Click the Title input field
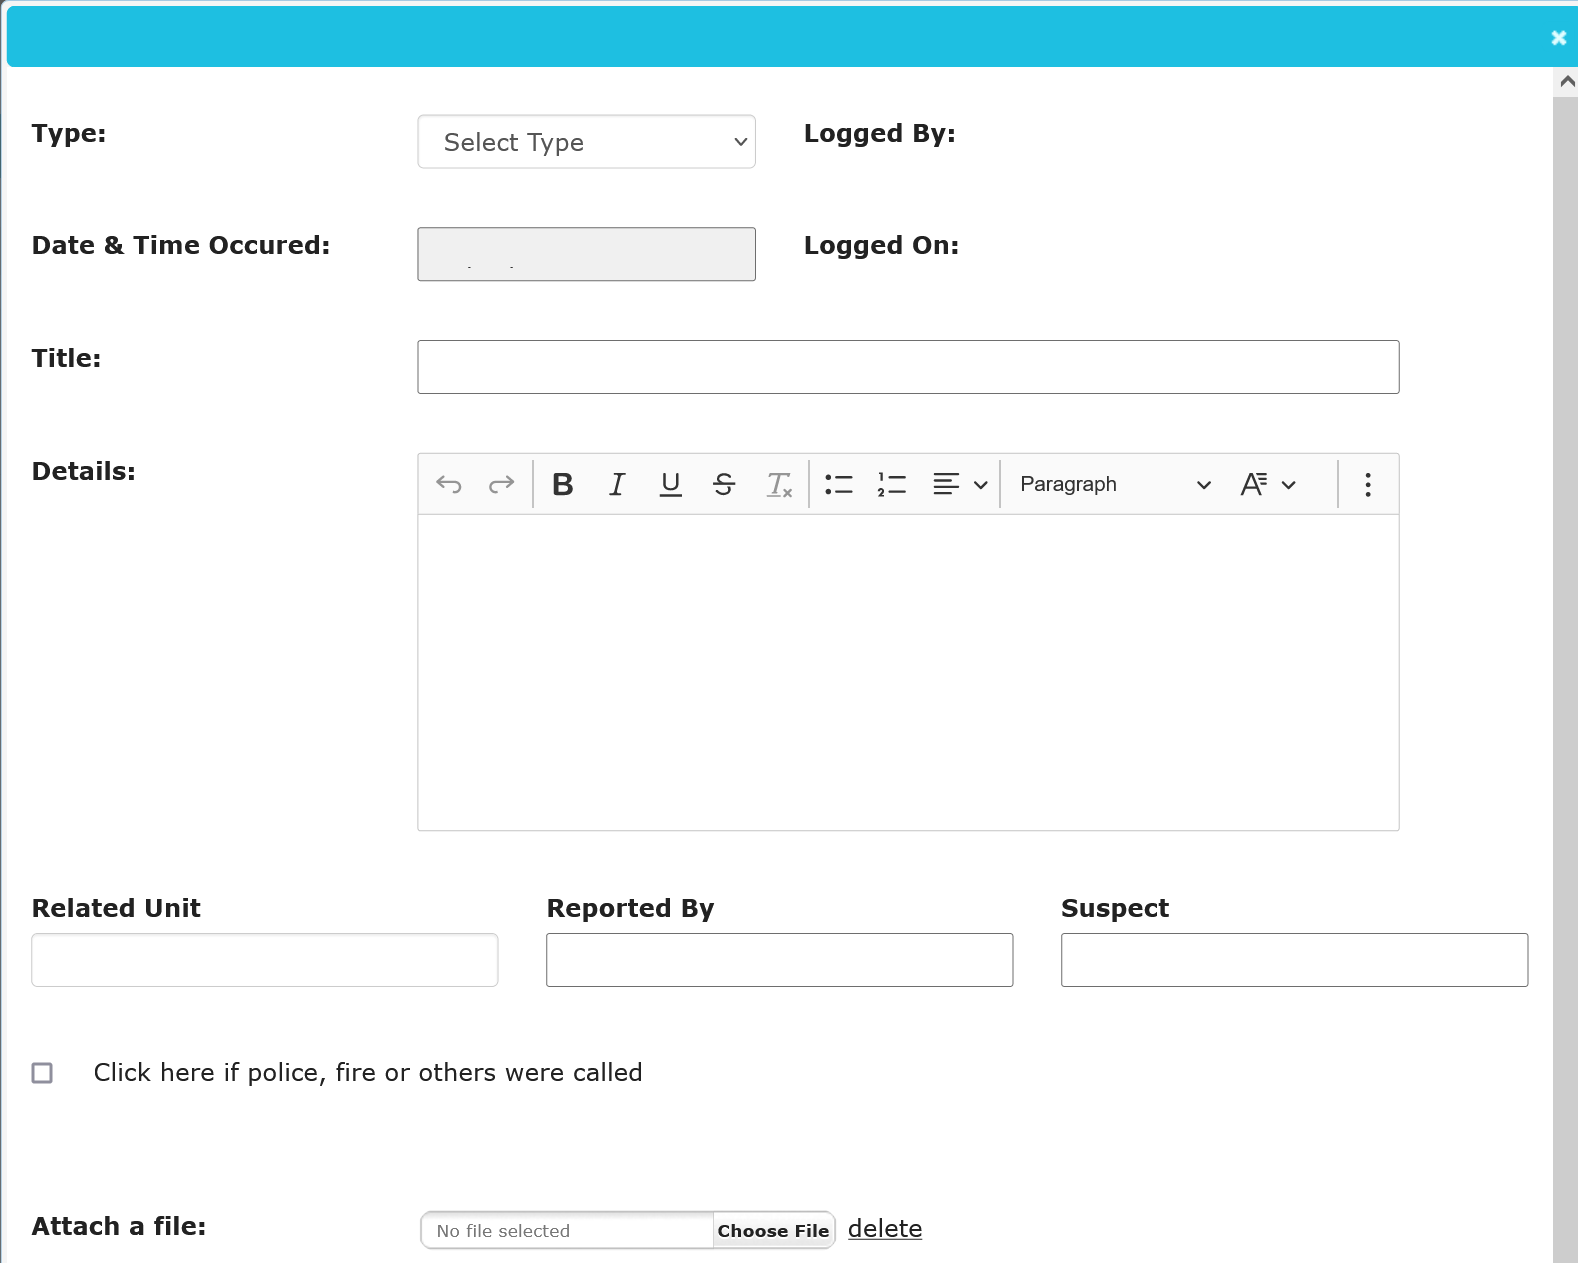Viewport: 1578px width, 1263px height. tap(907, 367)
